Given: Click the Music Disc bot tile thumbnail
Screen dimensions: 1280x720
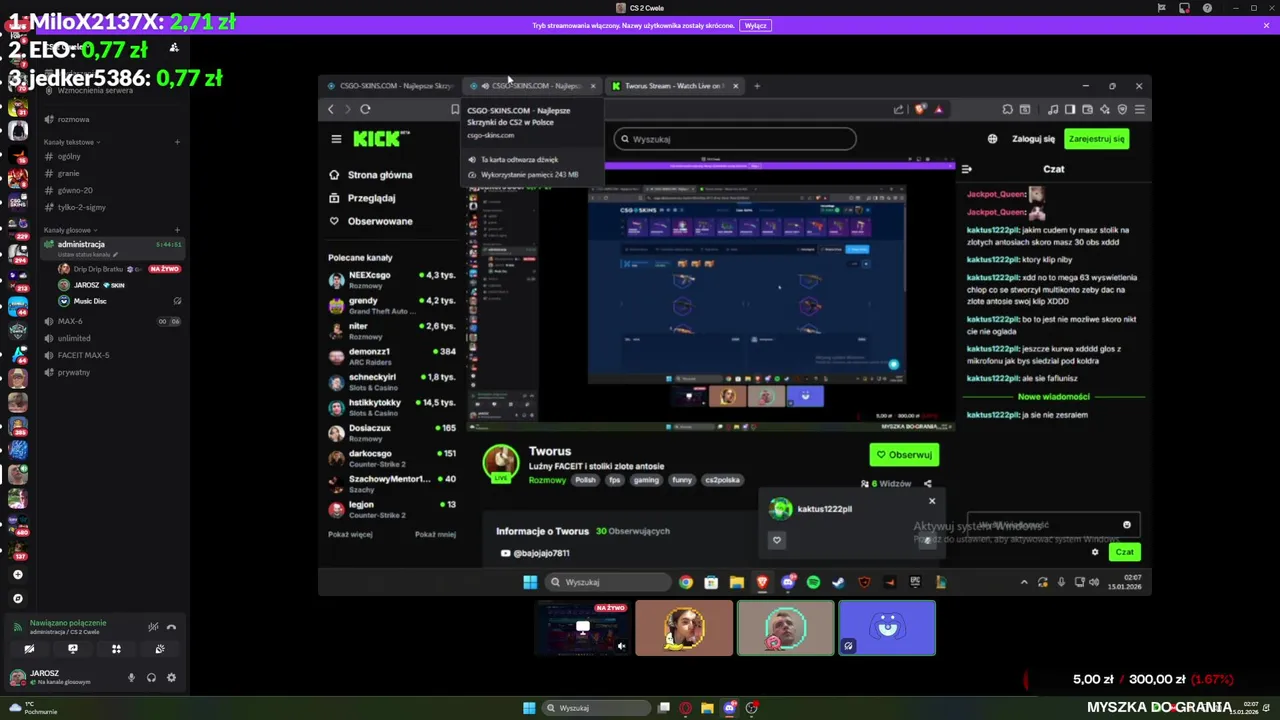Looking at the screenshot, I should click(x=887, y=628).
